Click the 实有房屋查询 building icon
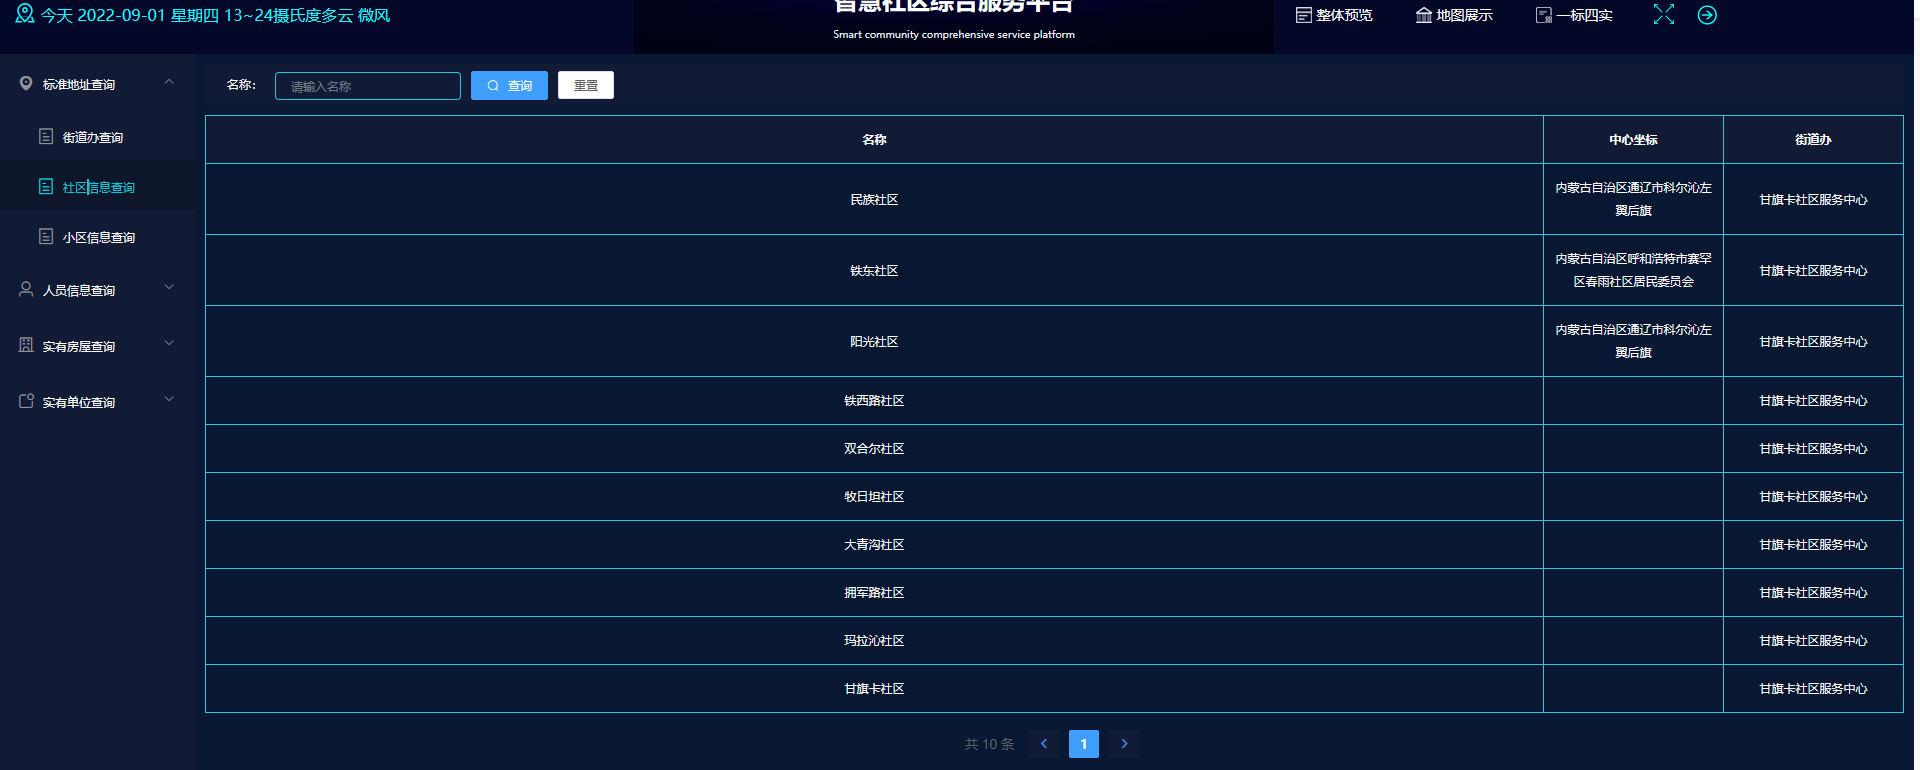This screenshot has height=770, width=1920. (x=26, y=345)
